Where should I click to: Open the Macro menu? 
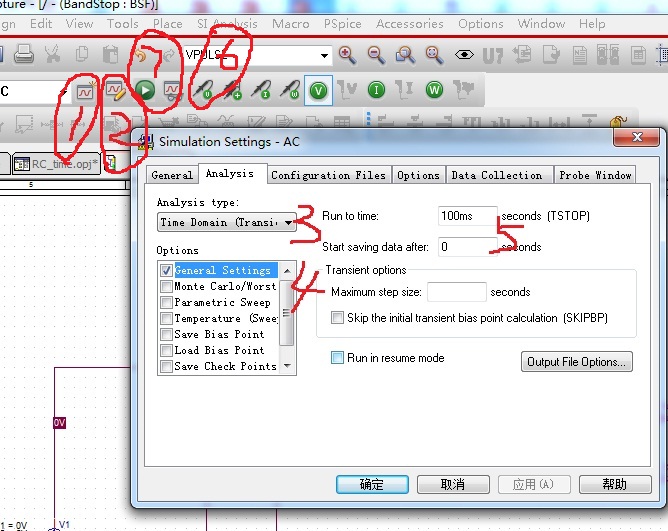pyautogui.click(x=291, y=24)
